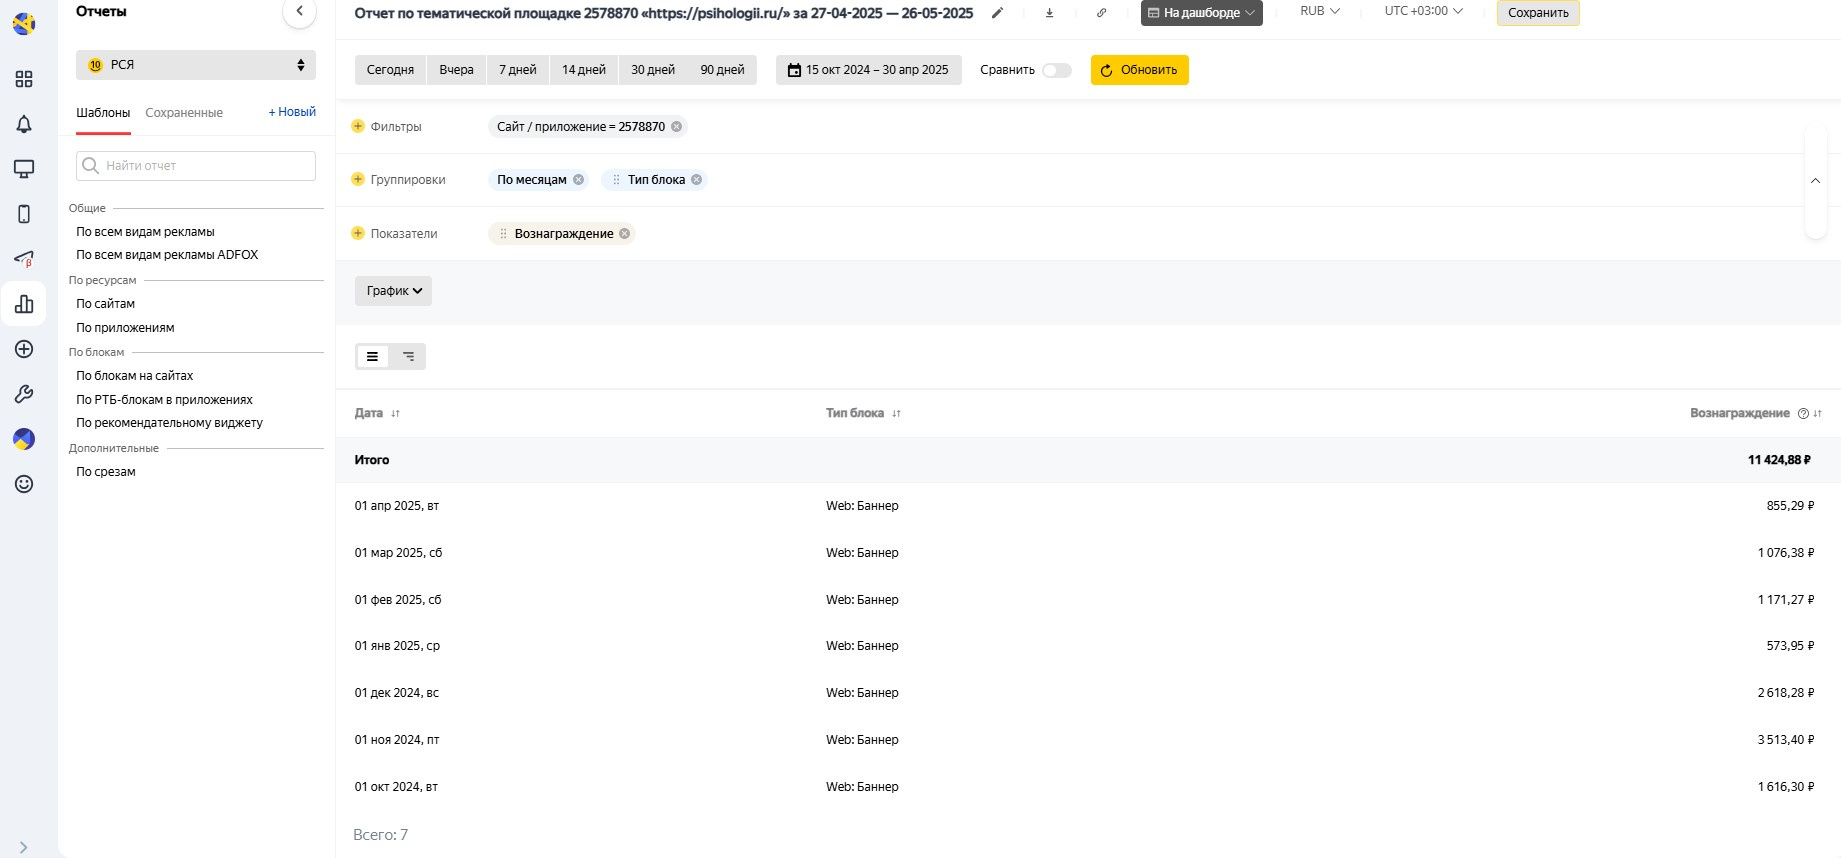Image resolution: width=1841 pixels, height=858 pixels.
Task: Sort the table by Вознаграждение column
Action: 1817,414
